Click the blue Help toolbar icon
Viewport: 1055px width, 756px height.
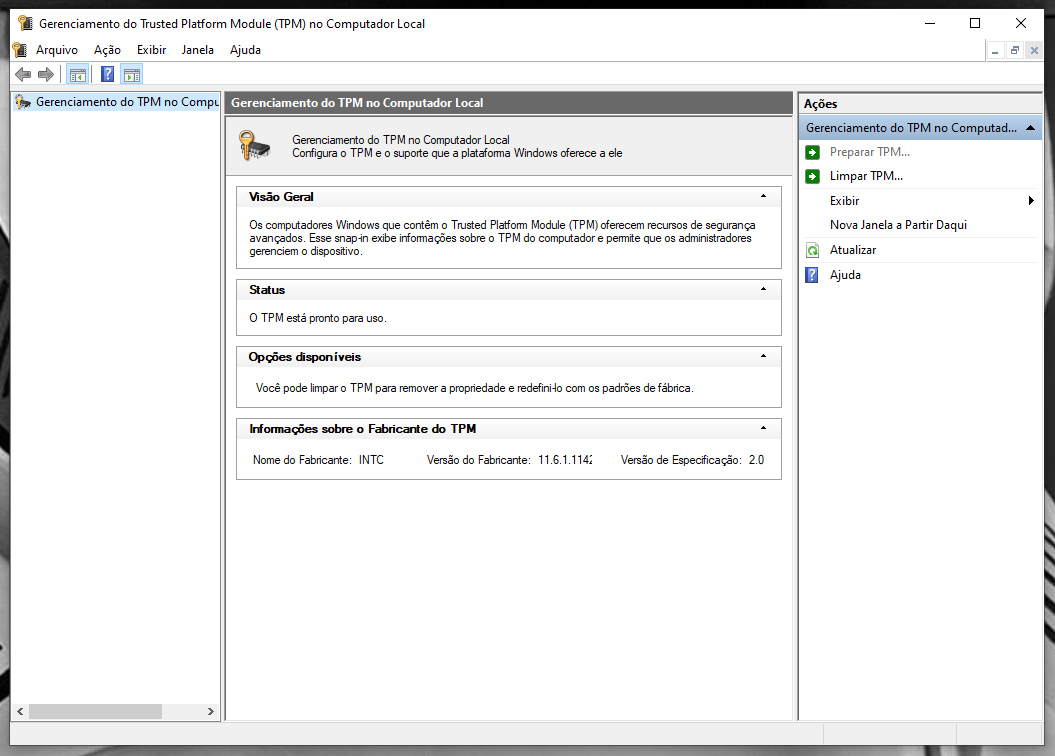click(x=107, y=74)
